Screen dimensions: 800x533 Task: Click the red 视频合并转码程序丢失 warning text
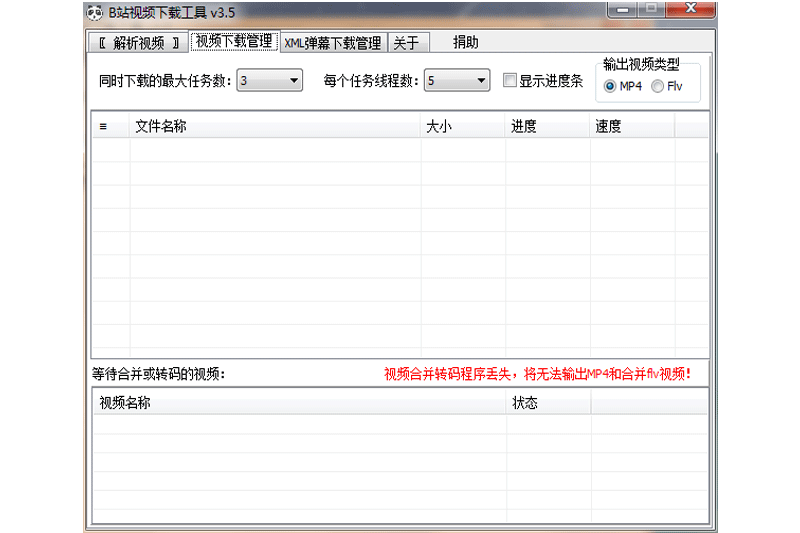coord(538,374)
